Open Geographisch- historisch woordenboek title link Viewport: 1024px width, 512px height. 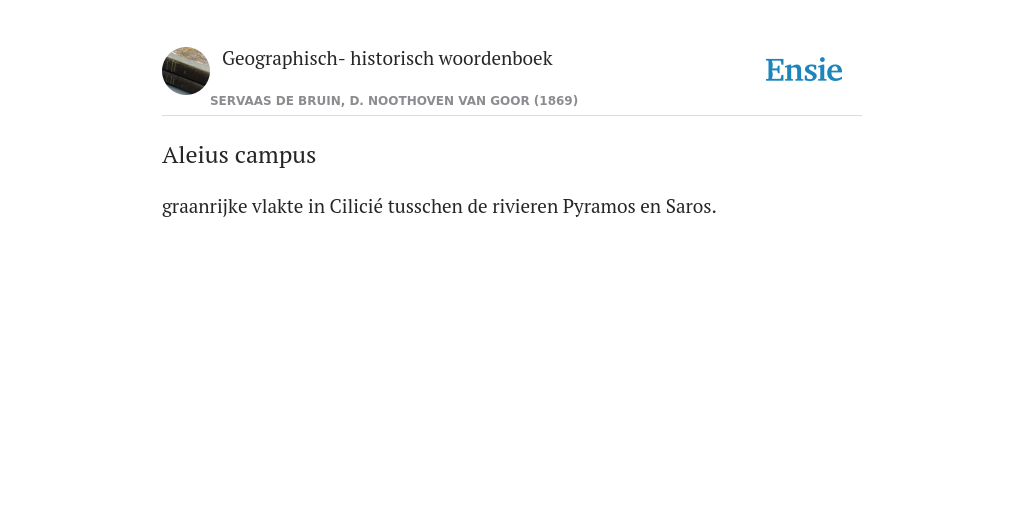point(387,59)
